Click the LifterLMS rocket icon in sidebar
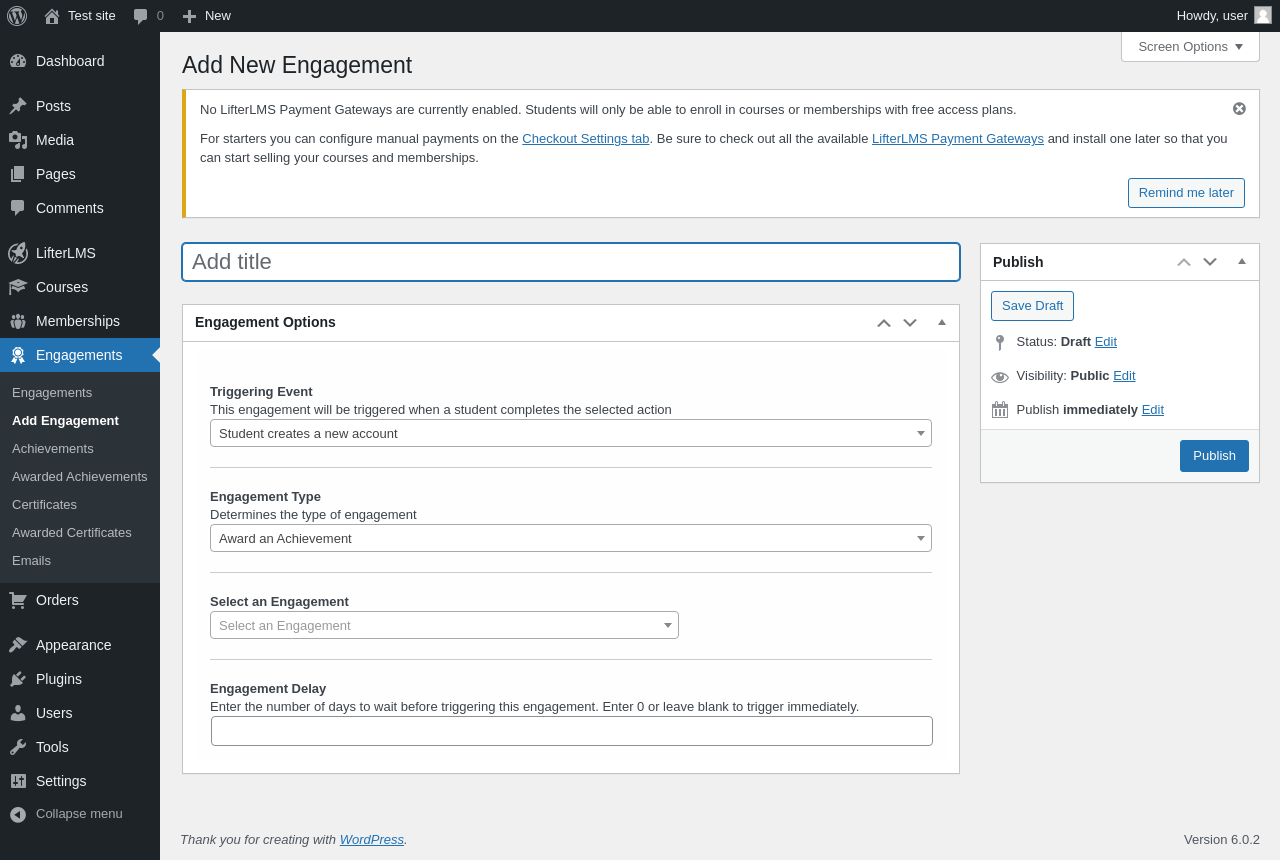This screenshot has width=1280, height=860. click(17, 253)
